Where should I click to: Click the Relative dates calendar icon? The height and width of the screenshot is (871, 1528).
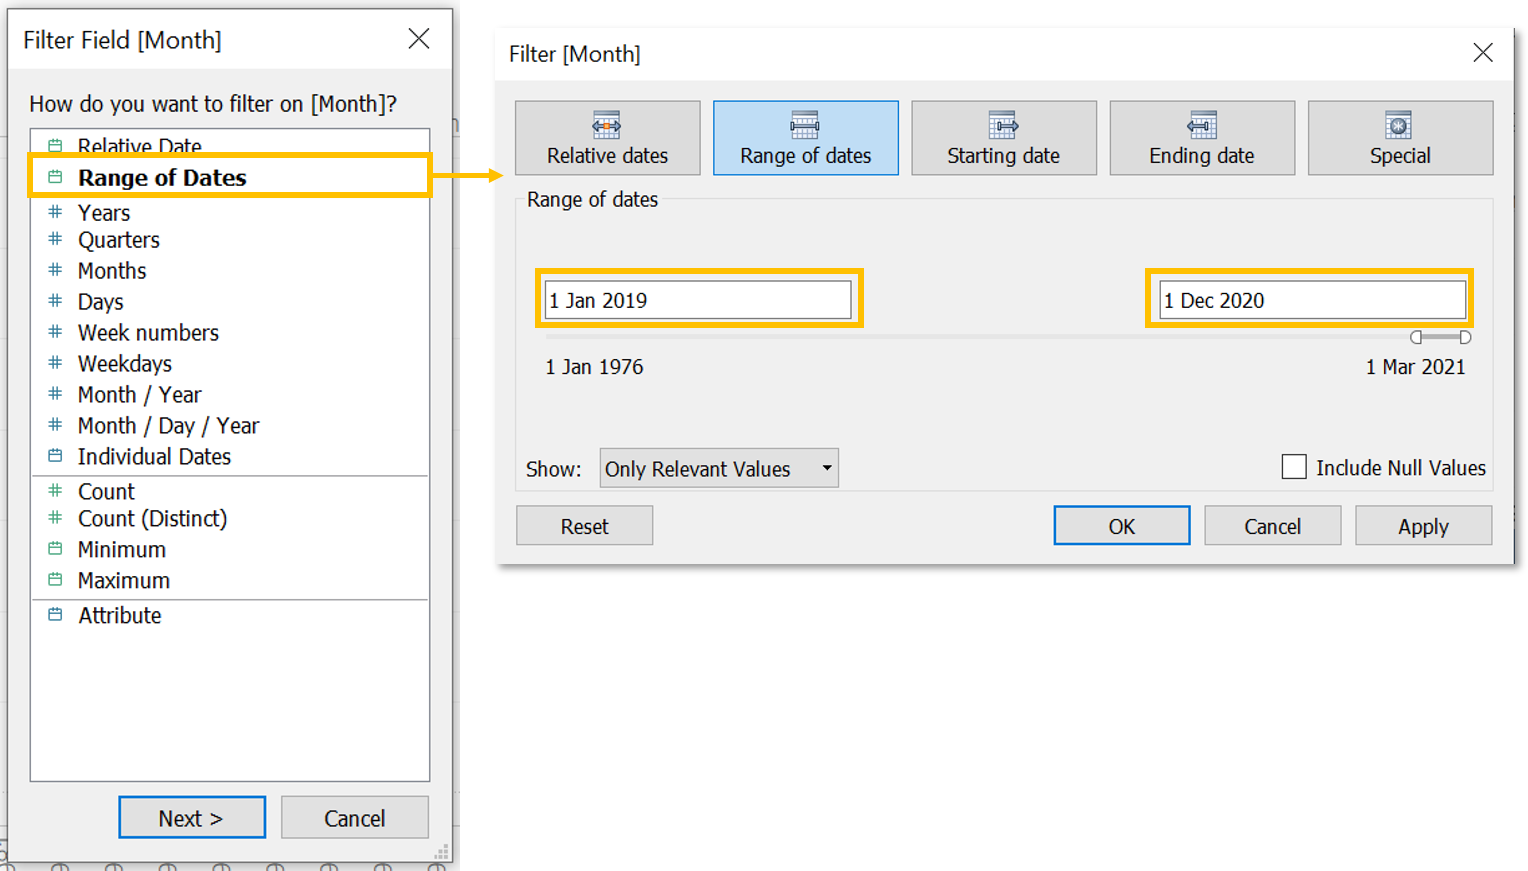[606, 125]
